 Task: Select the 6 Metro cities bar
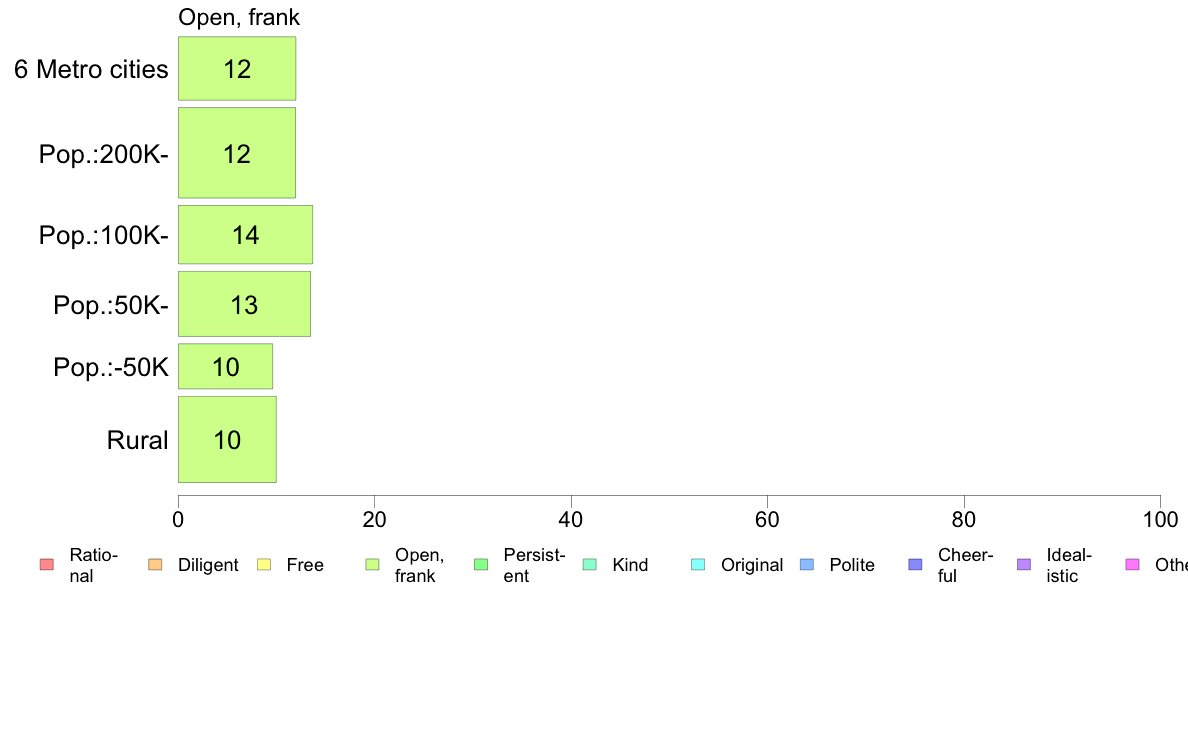(x=237, y=68)
